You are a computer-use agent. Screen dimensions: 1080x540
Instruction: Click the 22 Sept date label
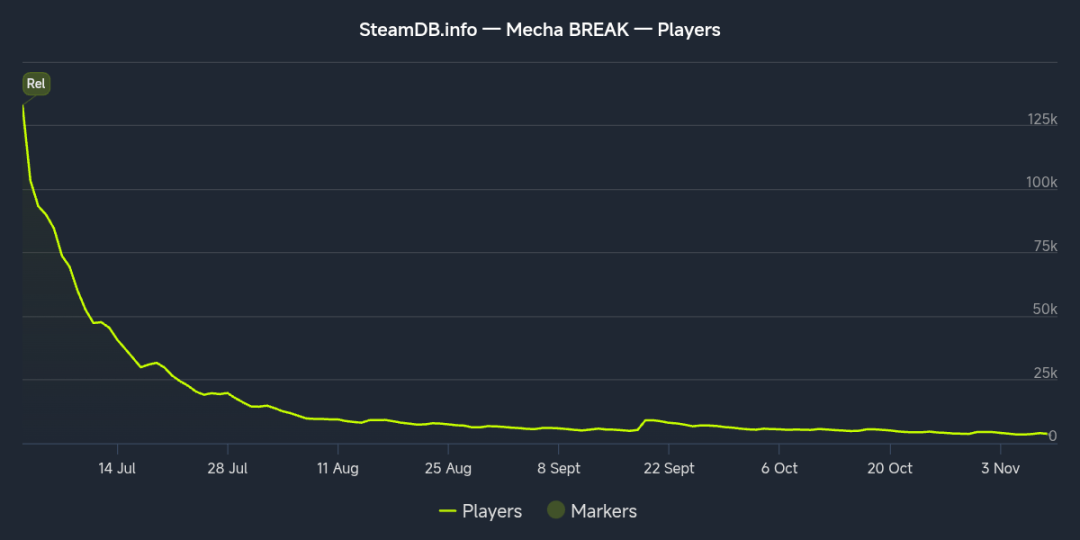pos(669,468)
